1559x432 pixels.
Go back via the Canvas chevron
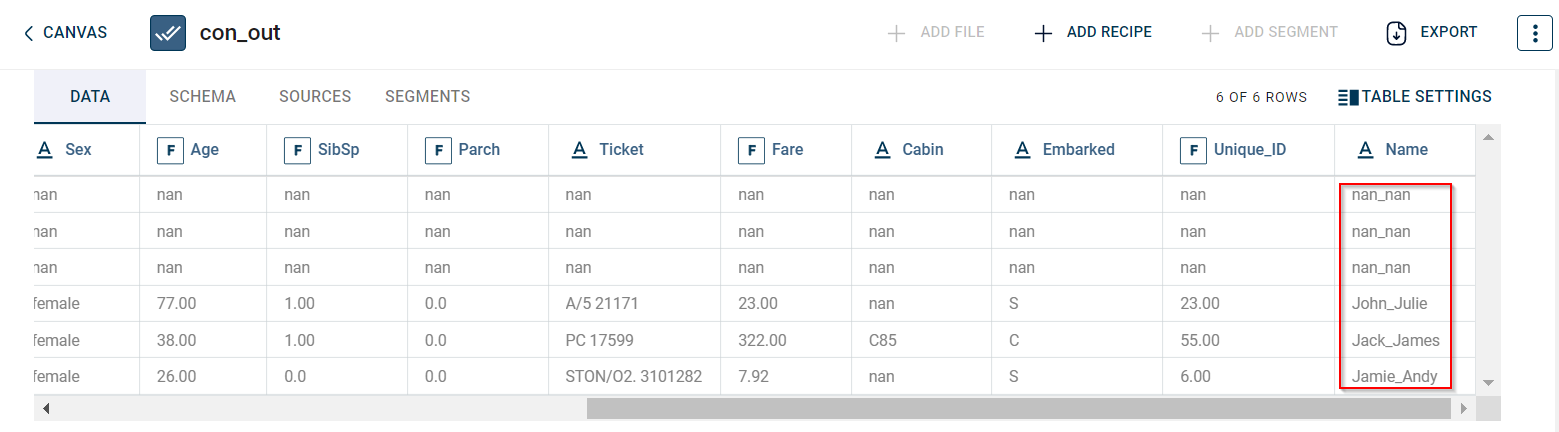coord(29,33)
